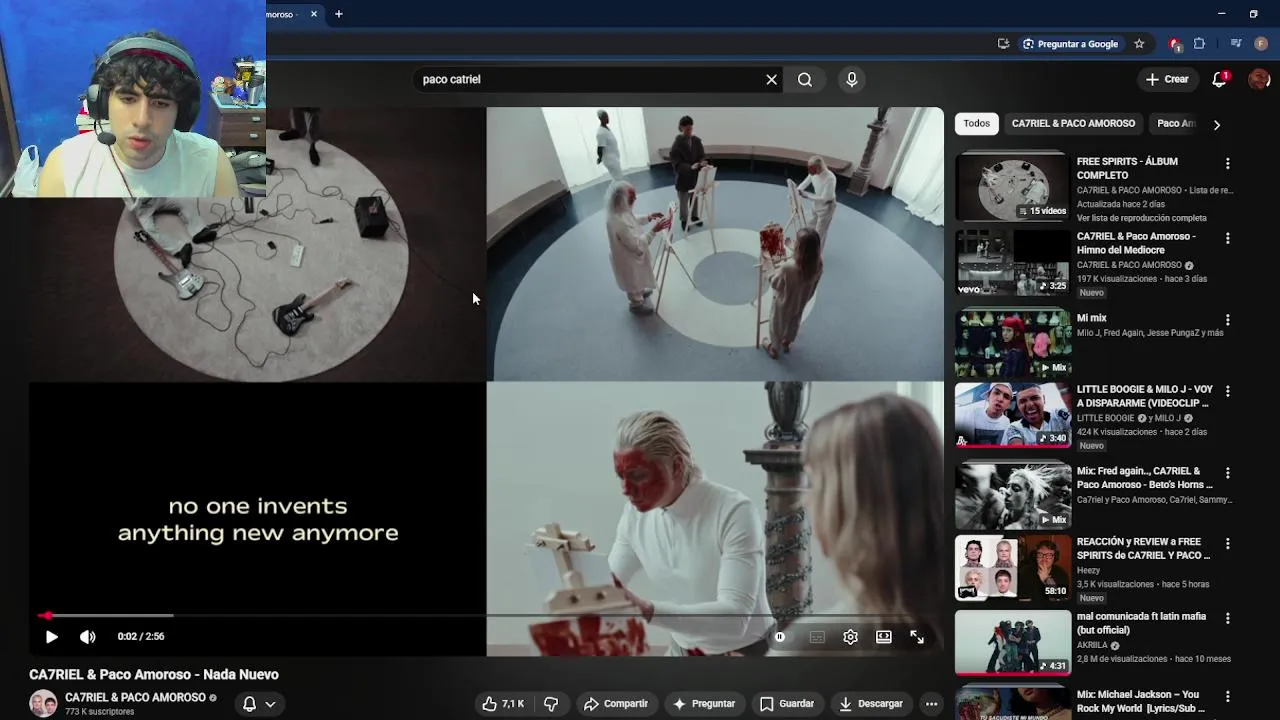Click video title 'CA7RIEL & Paco Amoroso - Nada Nuevo'
1280x720 pixels.
point(154,675)
